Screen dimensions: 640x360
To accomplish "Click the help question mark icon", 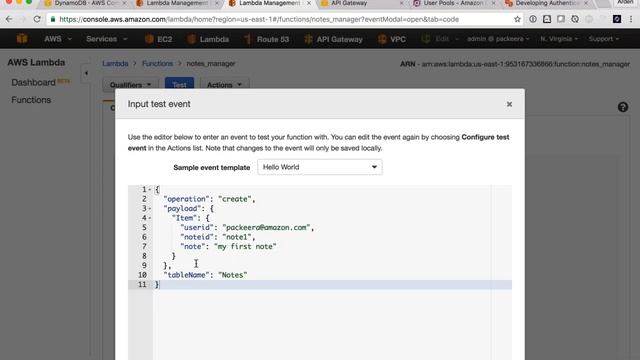I will coord(622,107).
